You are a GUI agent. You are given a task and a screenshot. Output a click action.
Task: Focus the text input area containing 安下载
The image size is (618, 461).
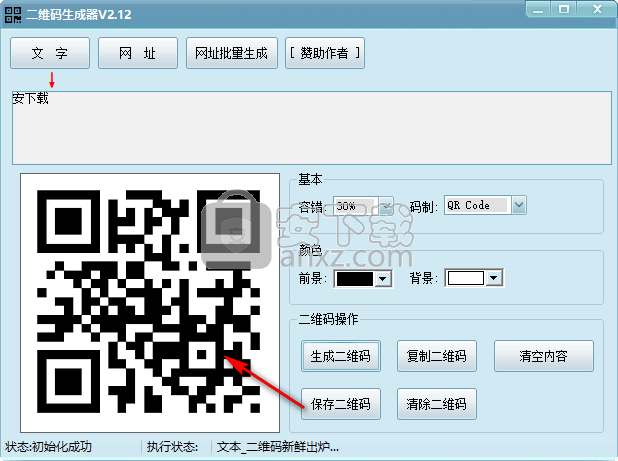(x=312, y=128)
